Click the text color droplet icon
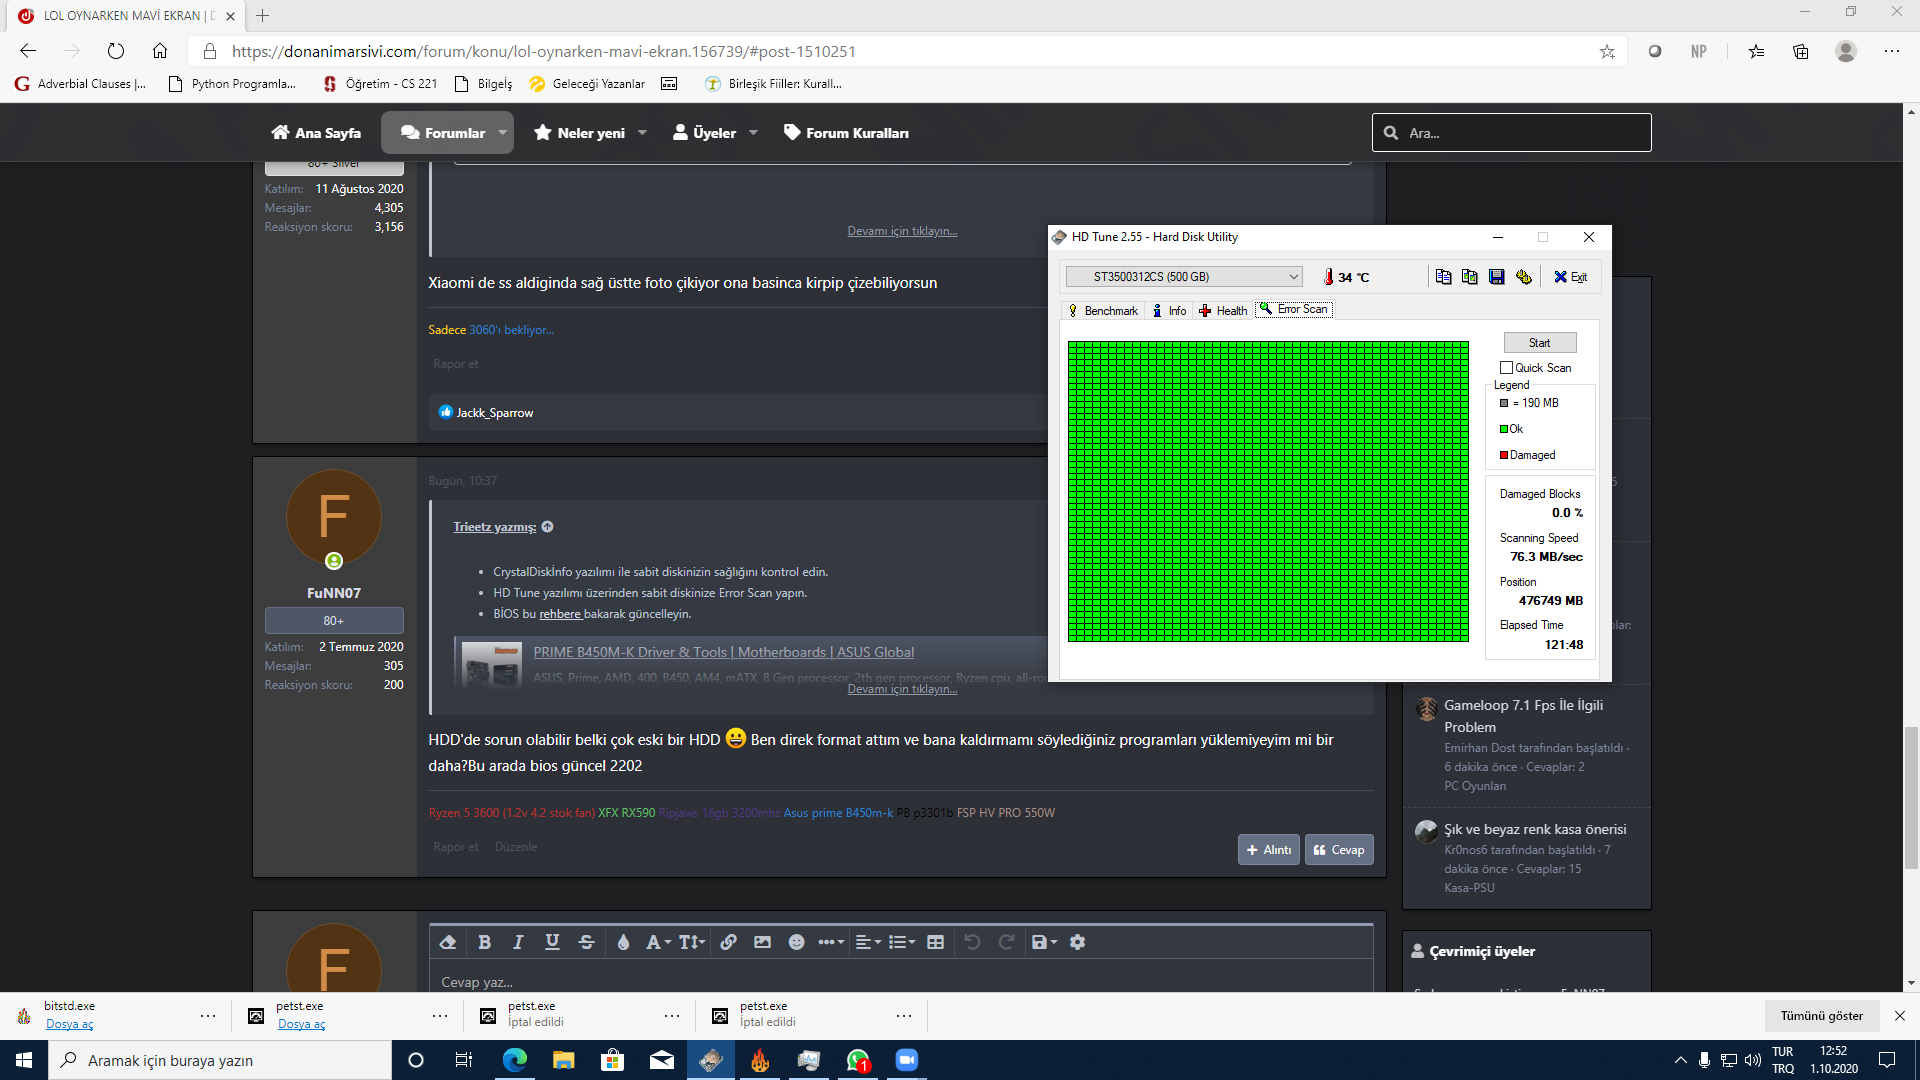Viewport: 1920px width, 1080px height. click(x=623, y=942)
